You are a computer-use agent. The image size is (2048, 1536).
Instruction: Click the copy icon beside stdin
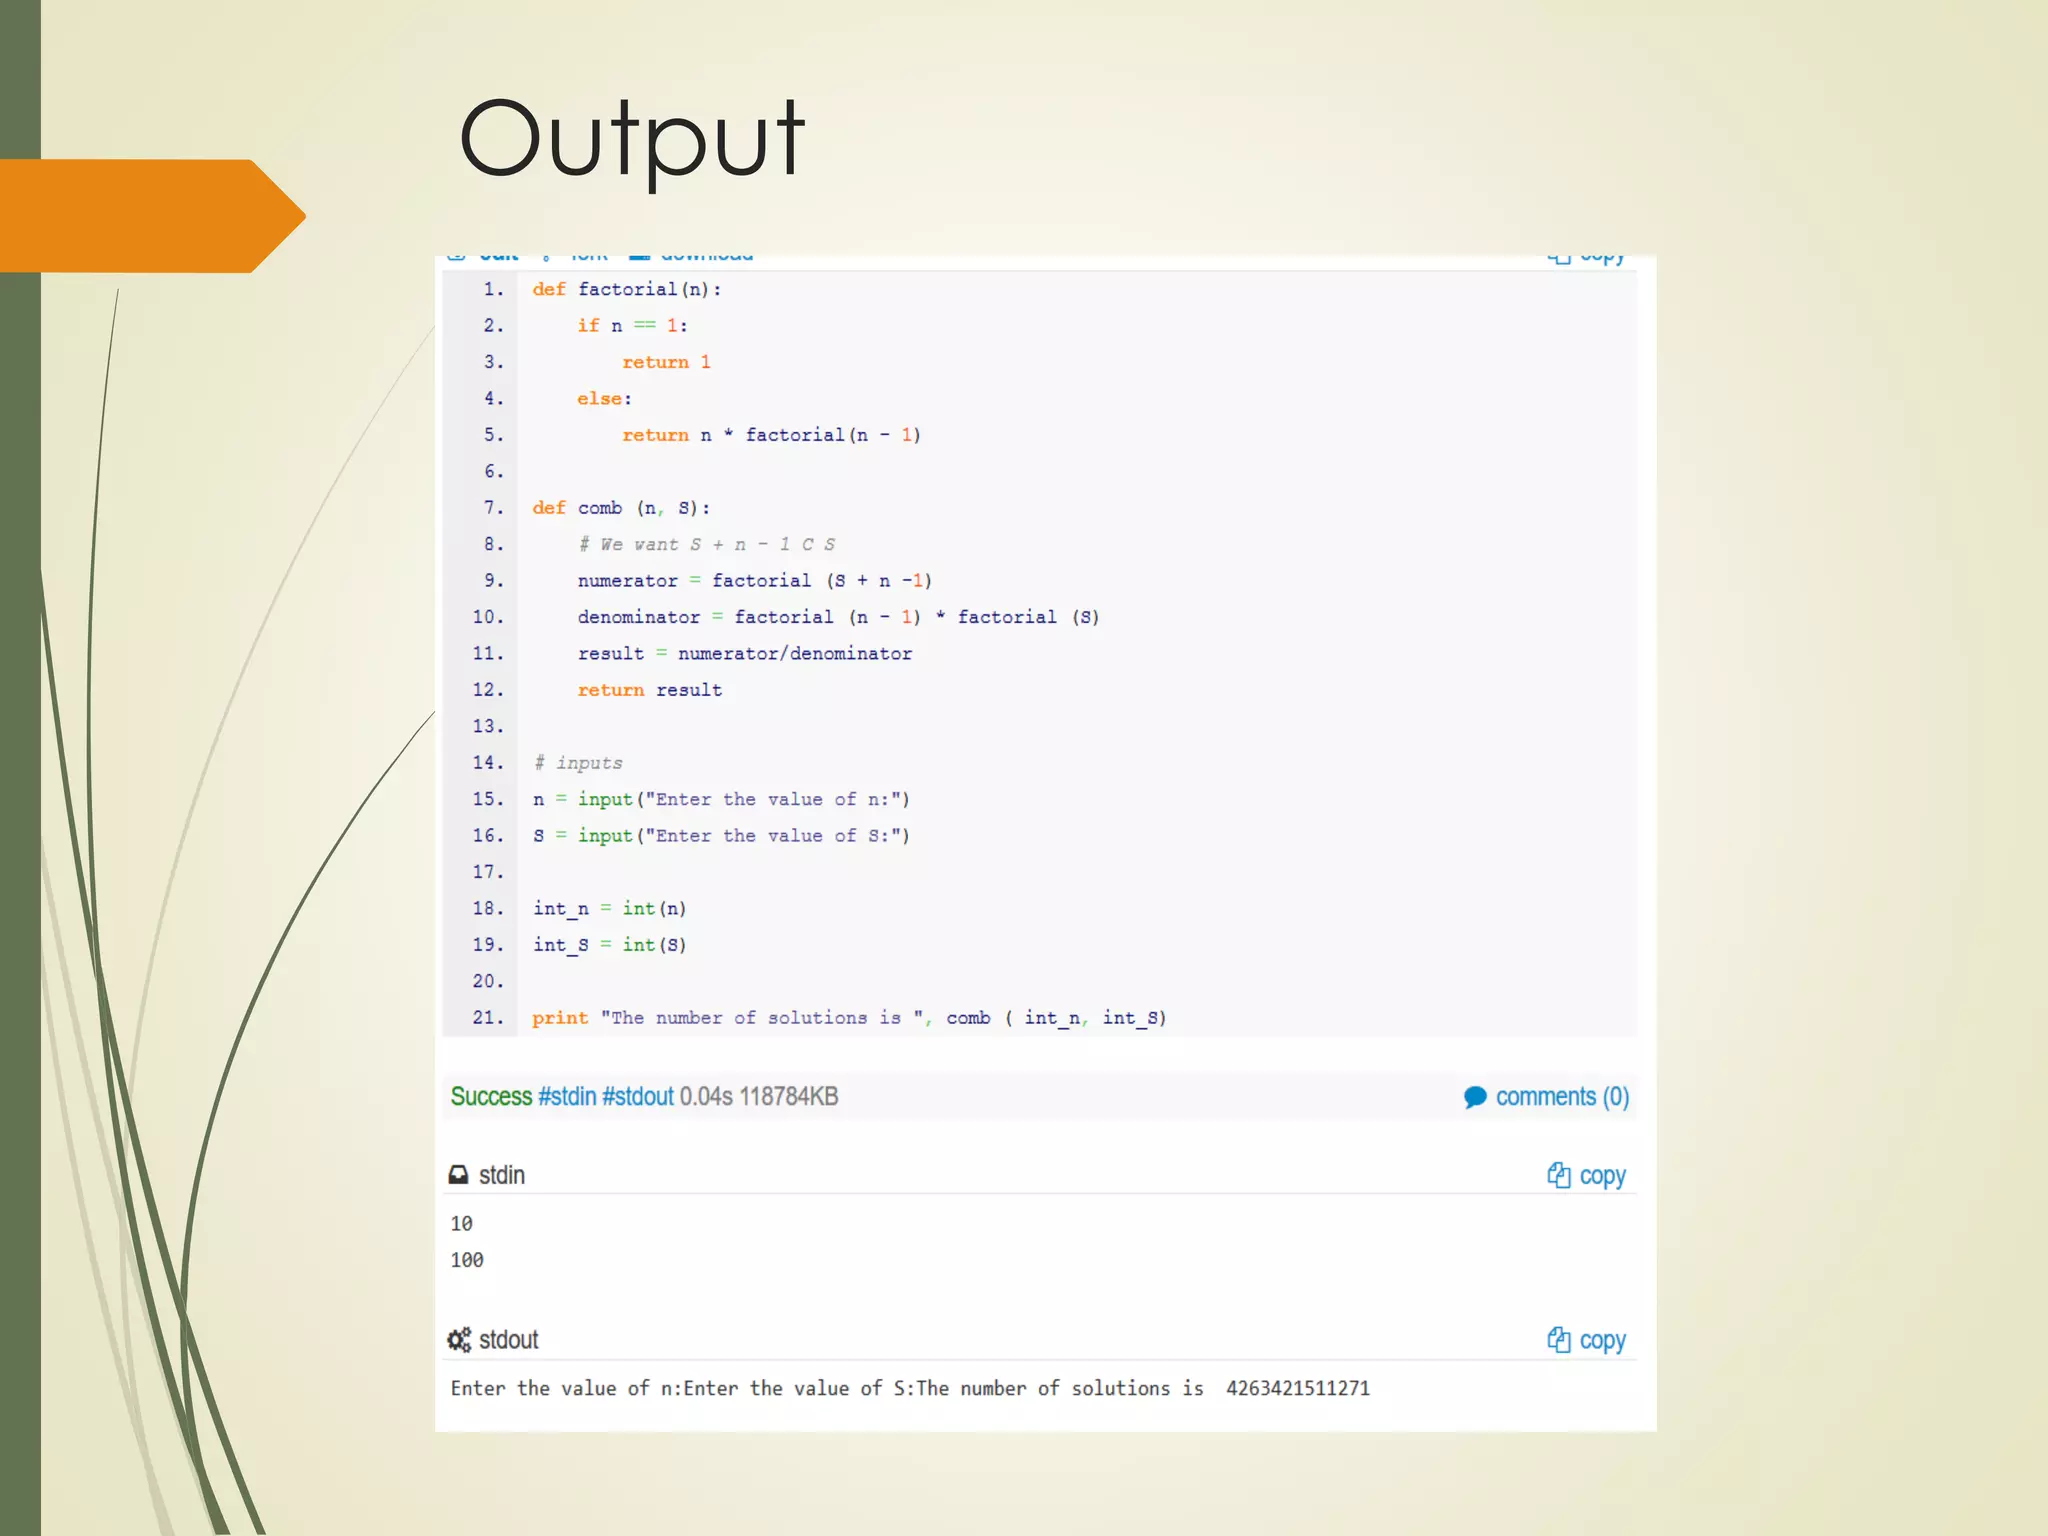[1558, 1175]
